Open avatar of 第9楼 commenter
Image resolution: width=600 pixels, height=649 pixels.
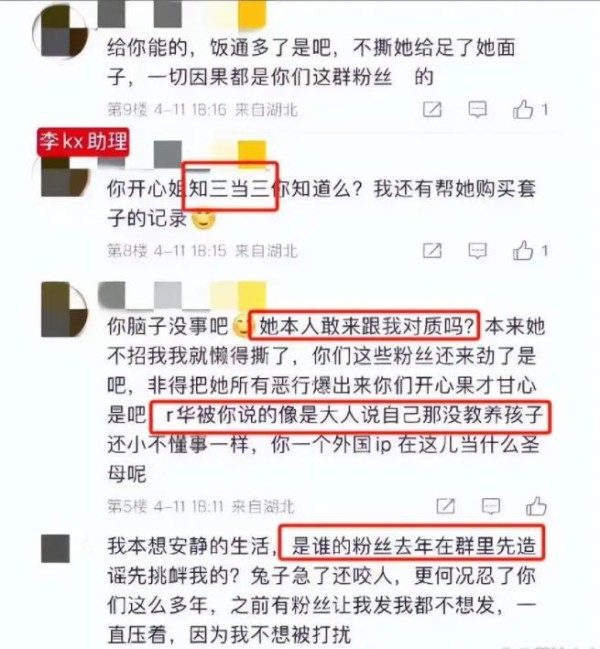point(61,31)
